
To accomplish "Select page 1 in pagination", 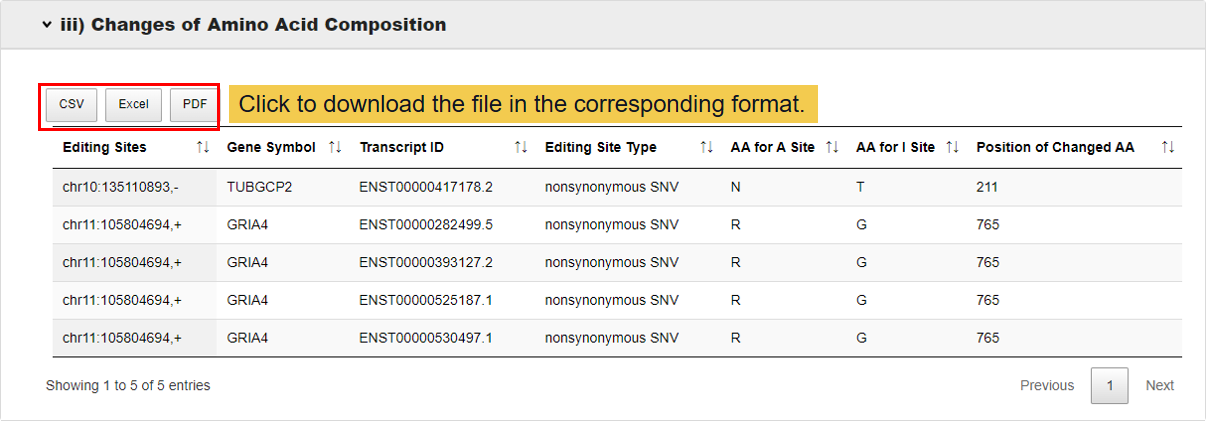I will pyautogui.click(x=1109, y=385).
